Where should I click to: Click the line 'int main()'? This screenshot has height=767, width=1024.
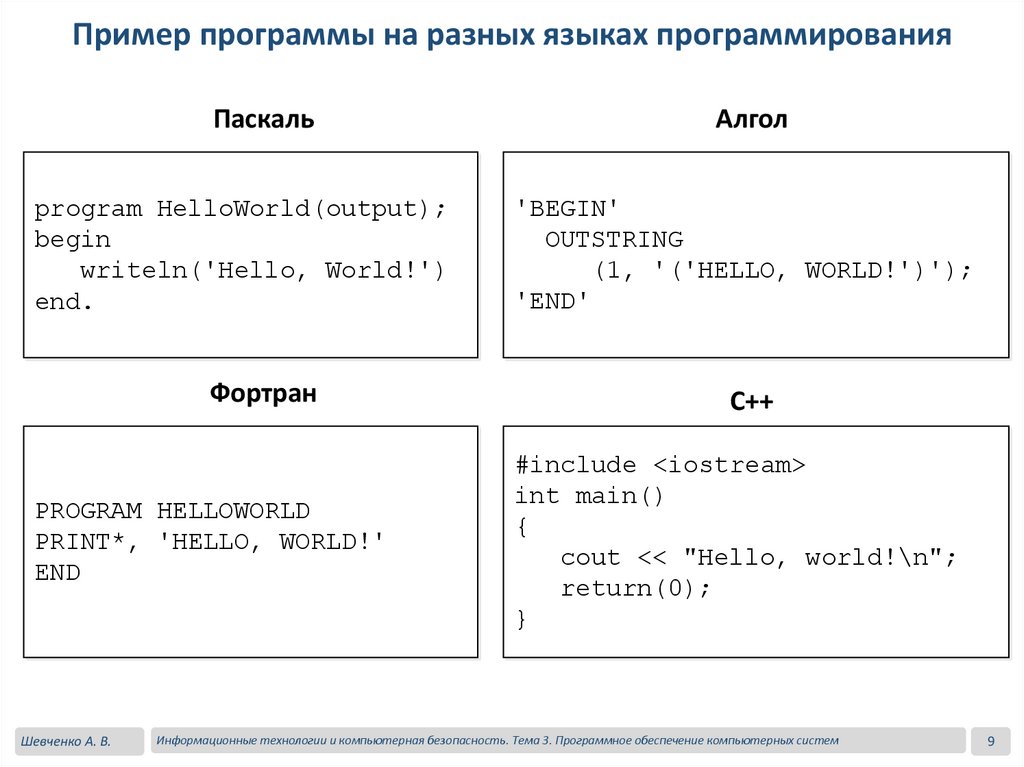589,496
